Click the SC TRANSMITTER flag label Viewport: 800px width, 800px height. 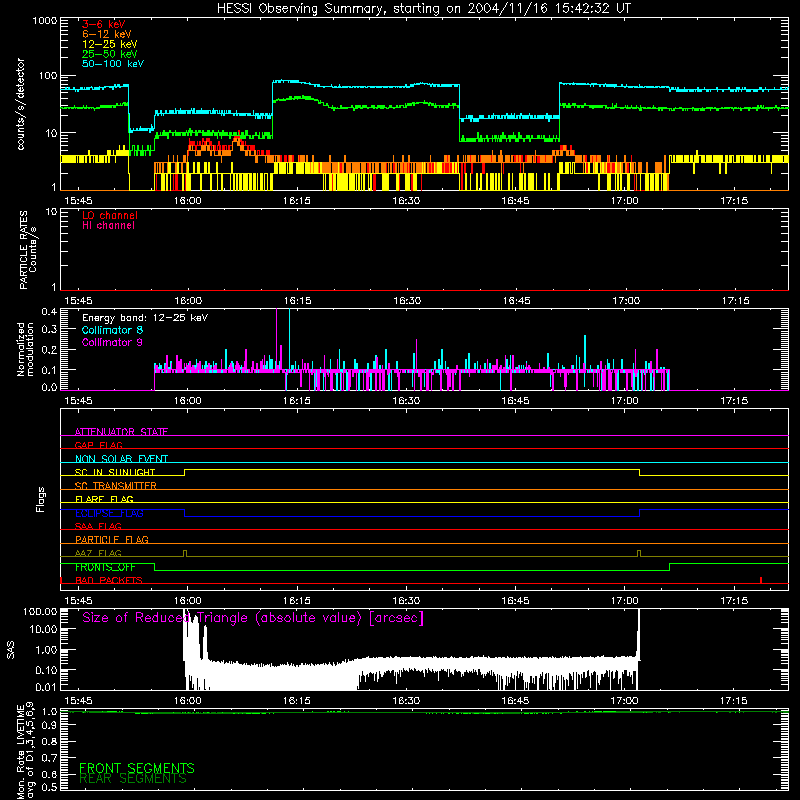pos(115,485)
